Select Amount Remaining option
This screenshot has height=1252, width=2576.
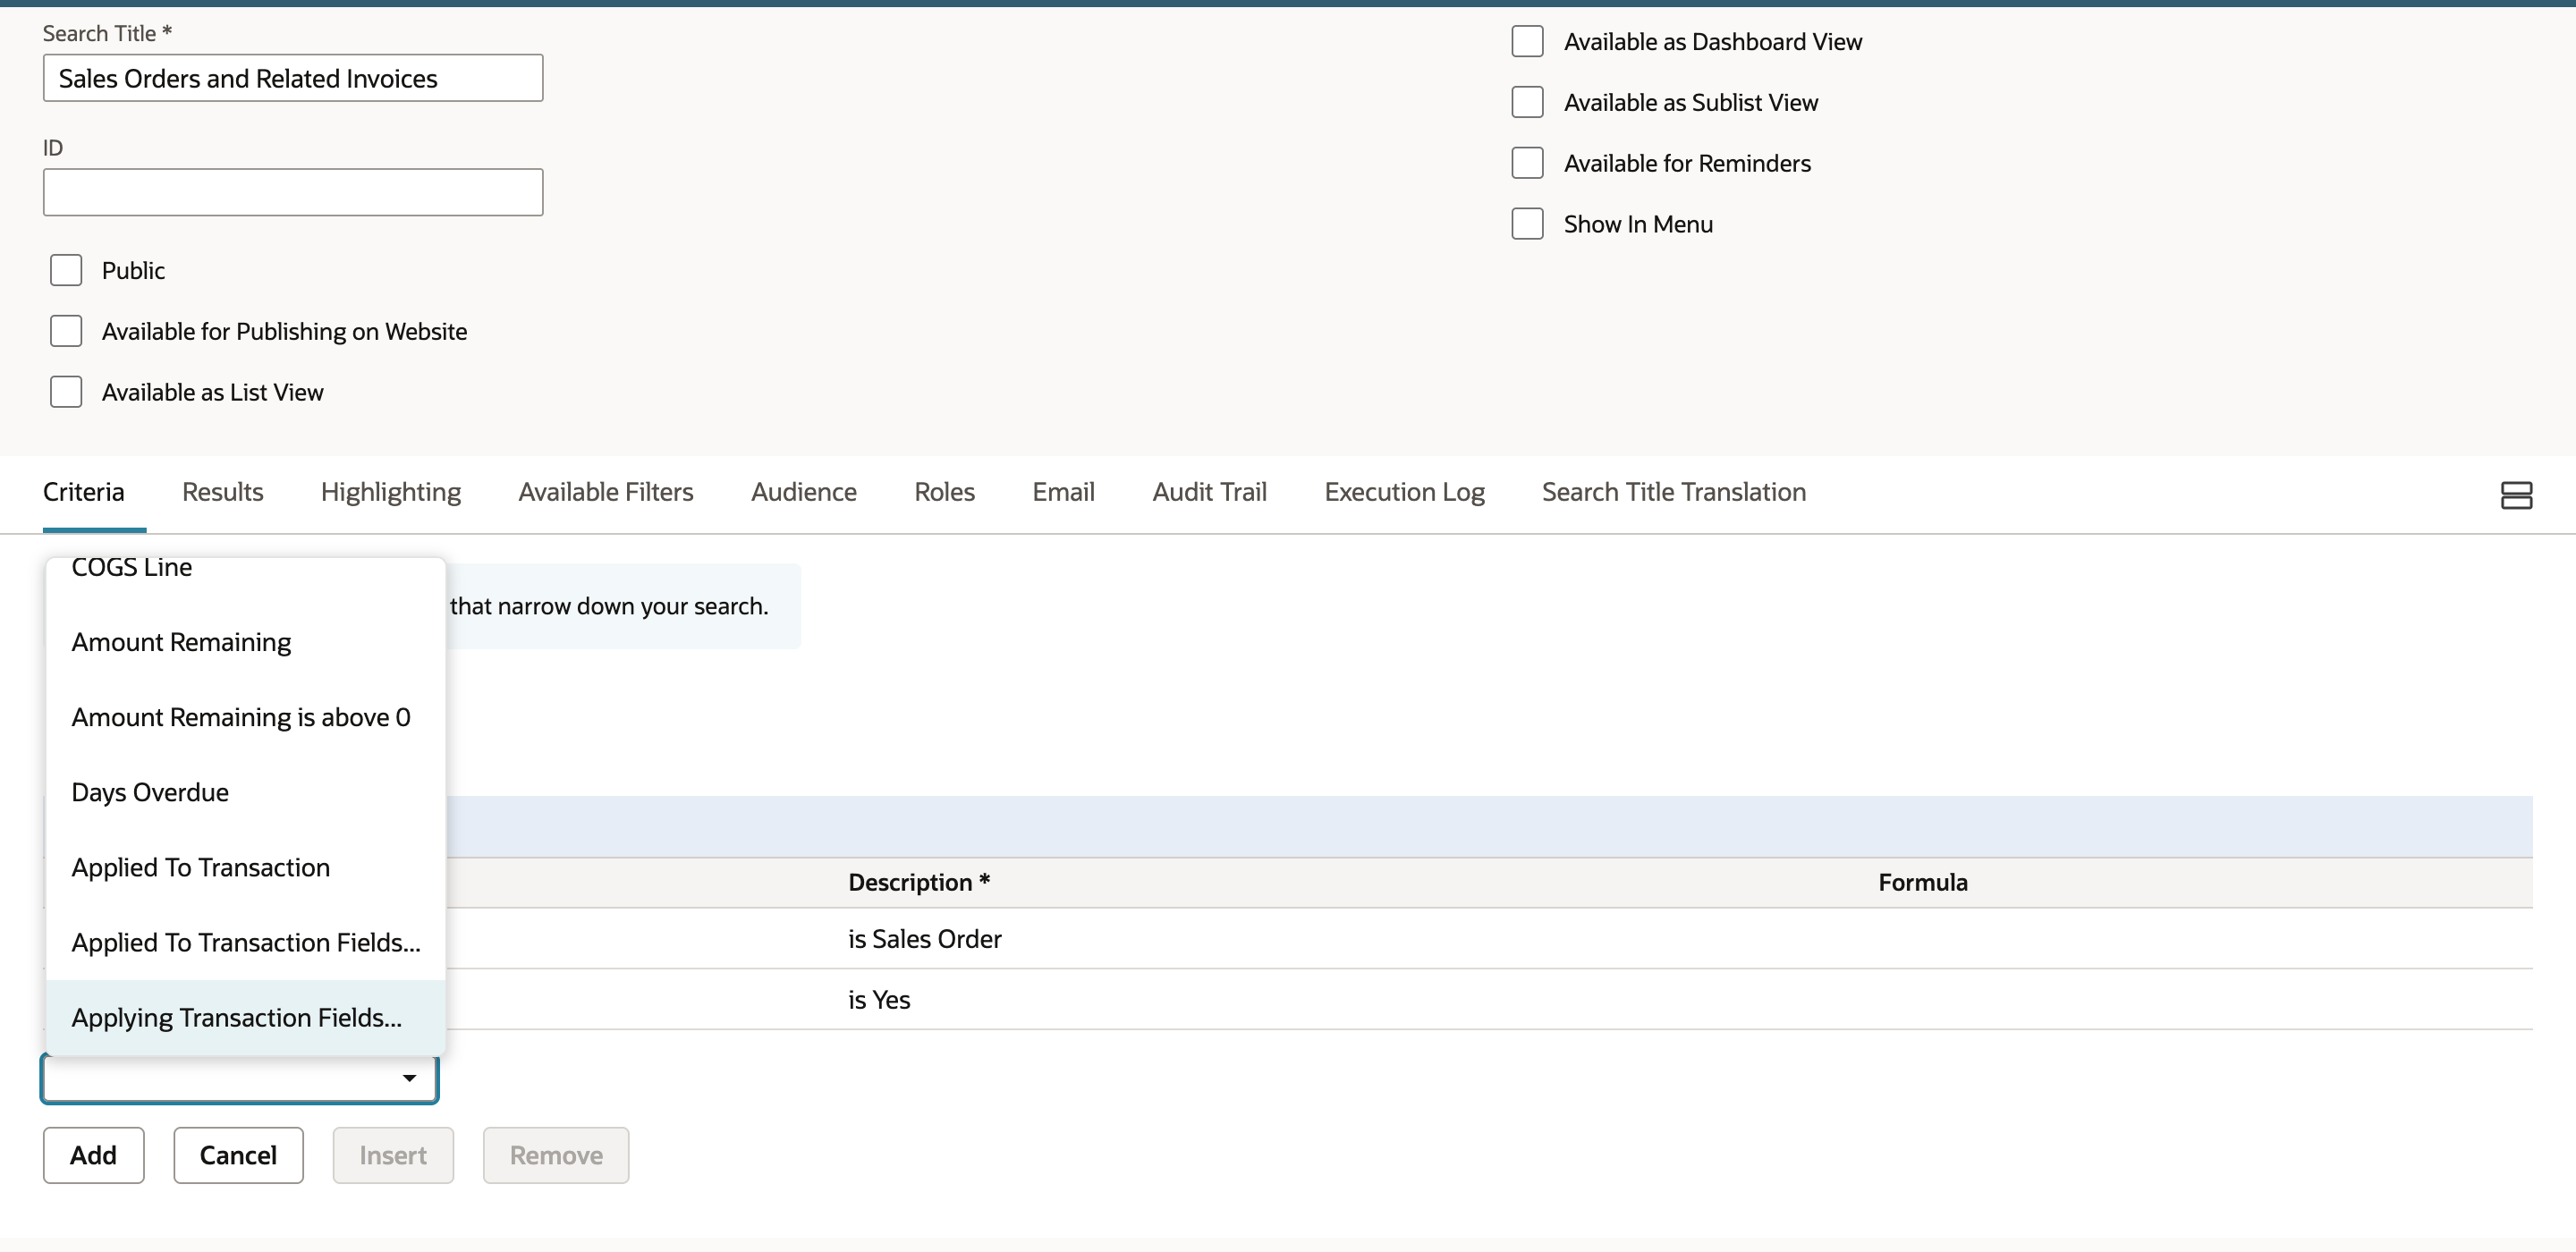(245, 642)
